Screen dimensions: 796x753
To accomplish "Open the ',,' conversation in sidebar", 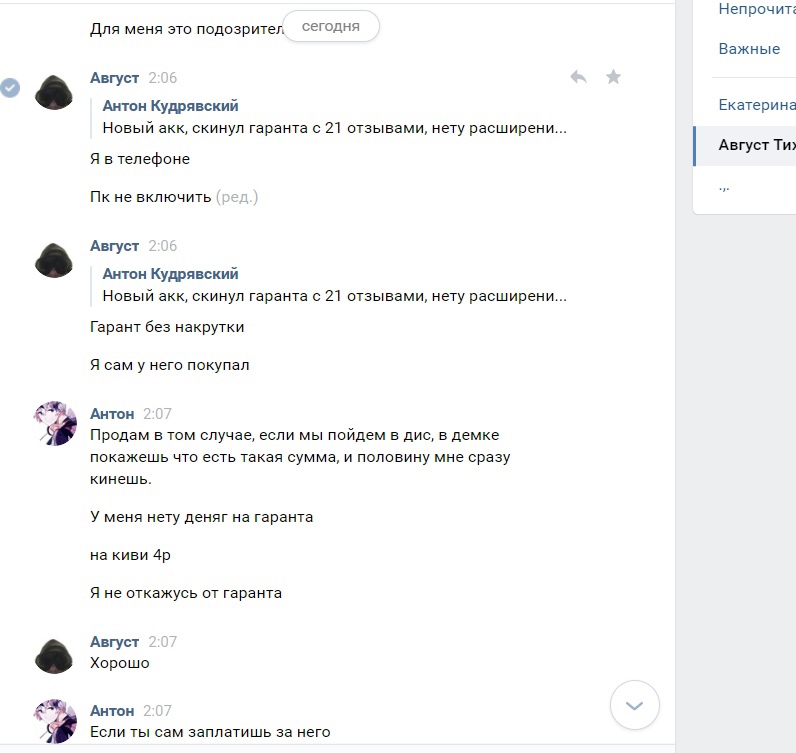I will coord(724,186).
